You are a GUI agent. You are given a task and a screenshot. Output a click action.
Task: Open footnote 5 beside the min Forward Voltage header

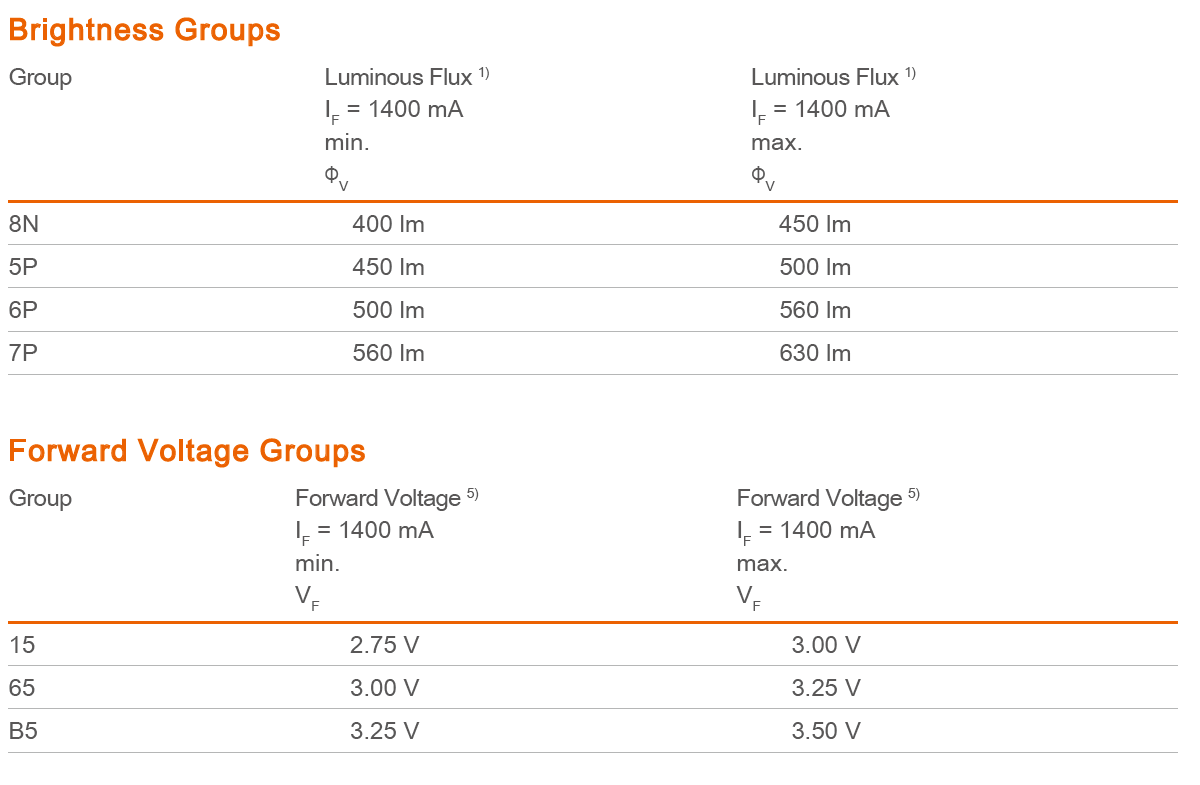(472, 493)
